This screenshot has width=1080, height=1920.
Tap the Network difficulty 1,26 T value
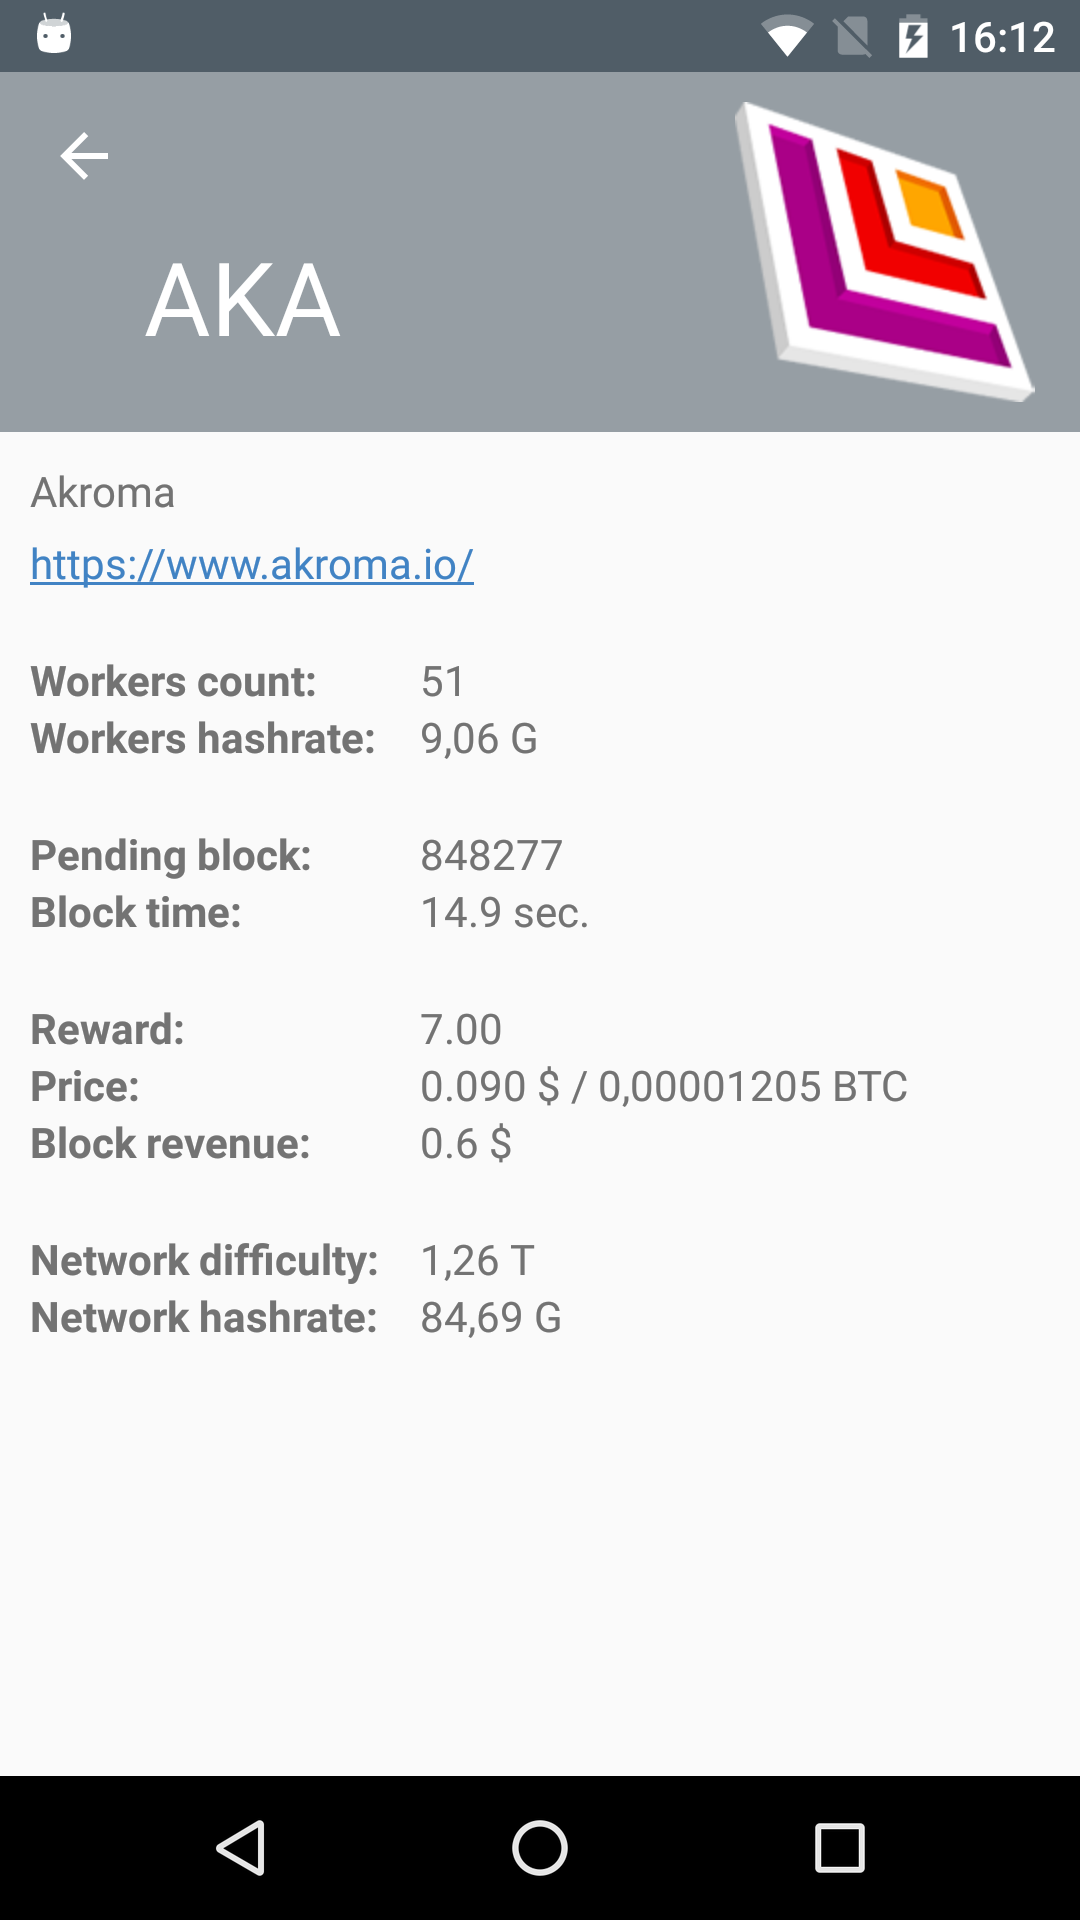click(x=477, y=1261)
